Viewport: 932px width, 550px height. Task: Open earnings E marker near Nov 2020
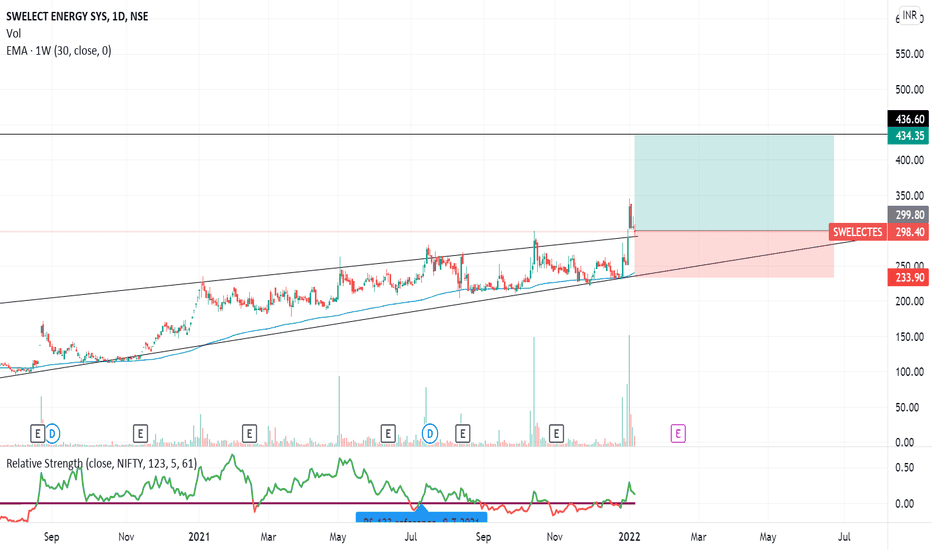(x=140, y=433)
